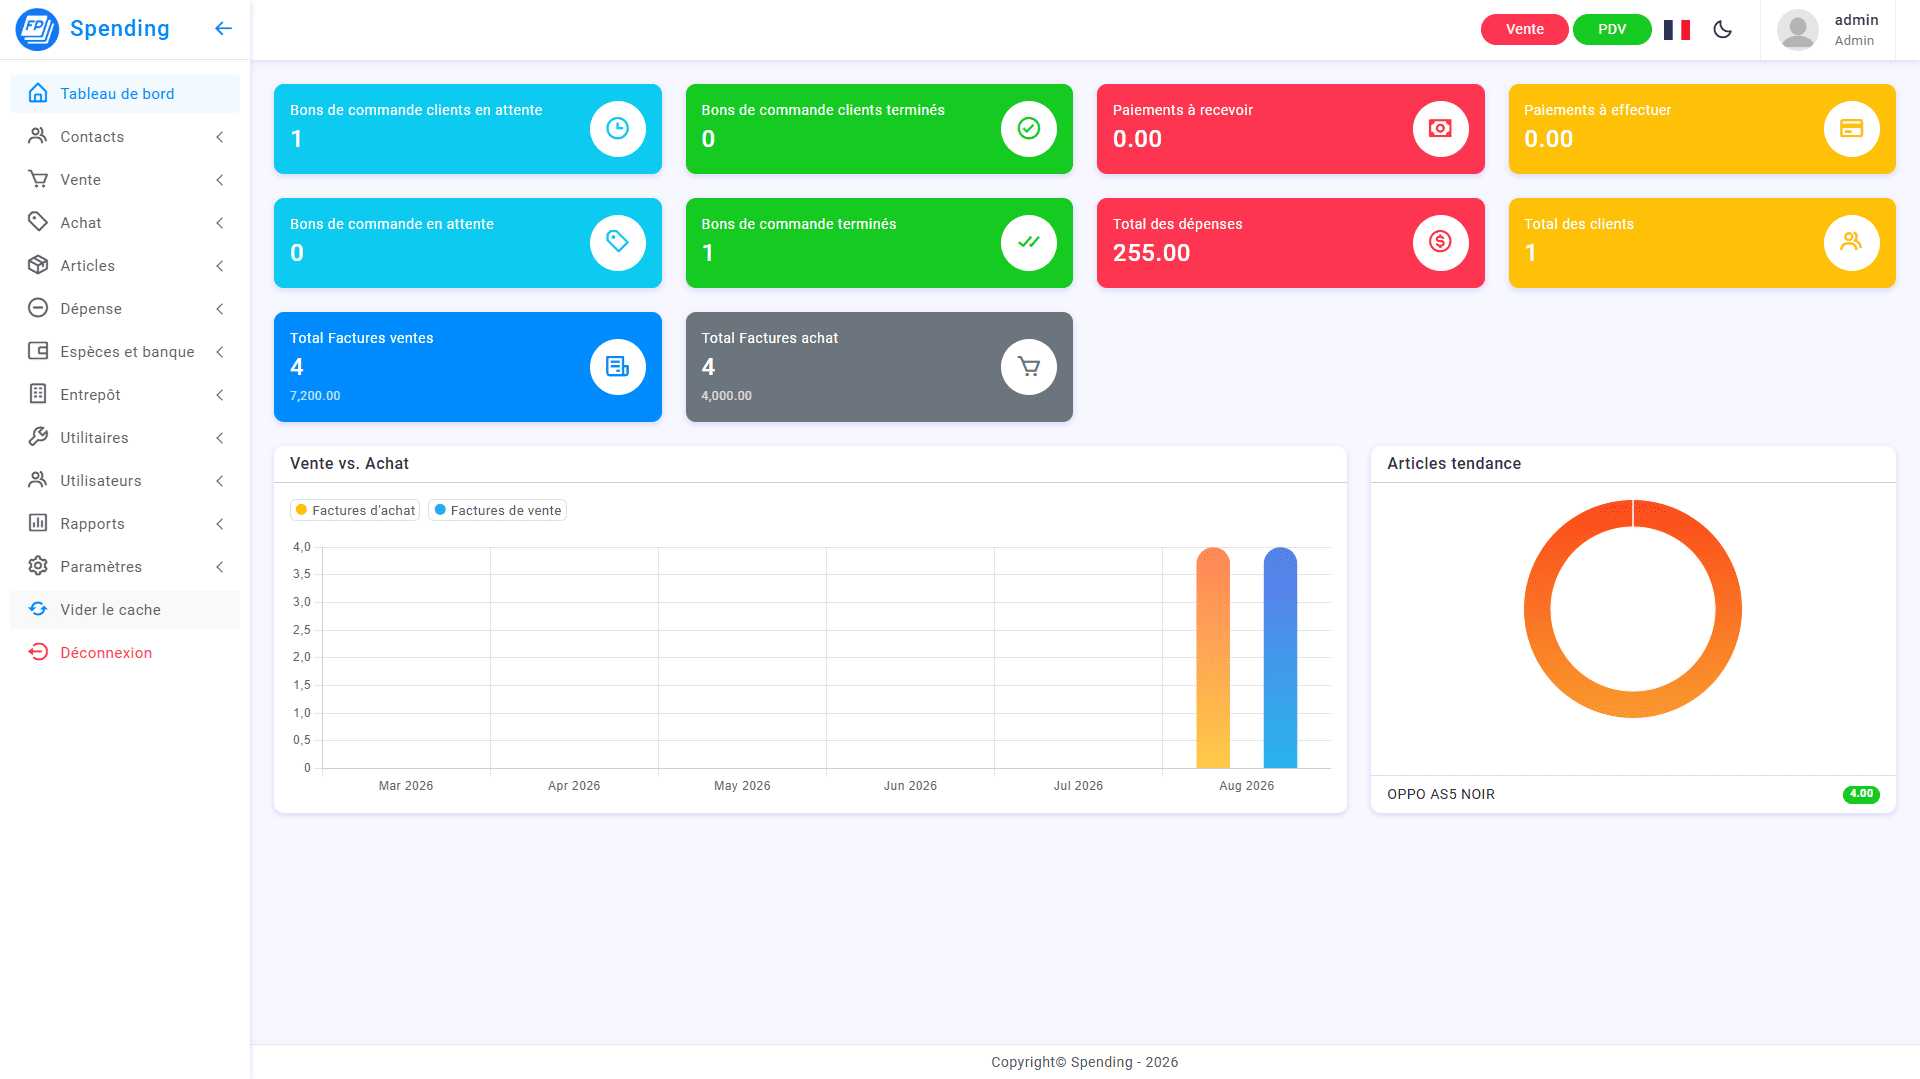Click the Paramètres gear icon
The width and height of the screenshot is (1920, 1079).
[x=38, y=566]
